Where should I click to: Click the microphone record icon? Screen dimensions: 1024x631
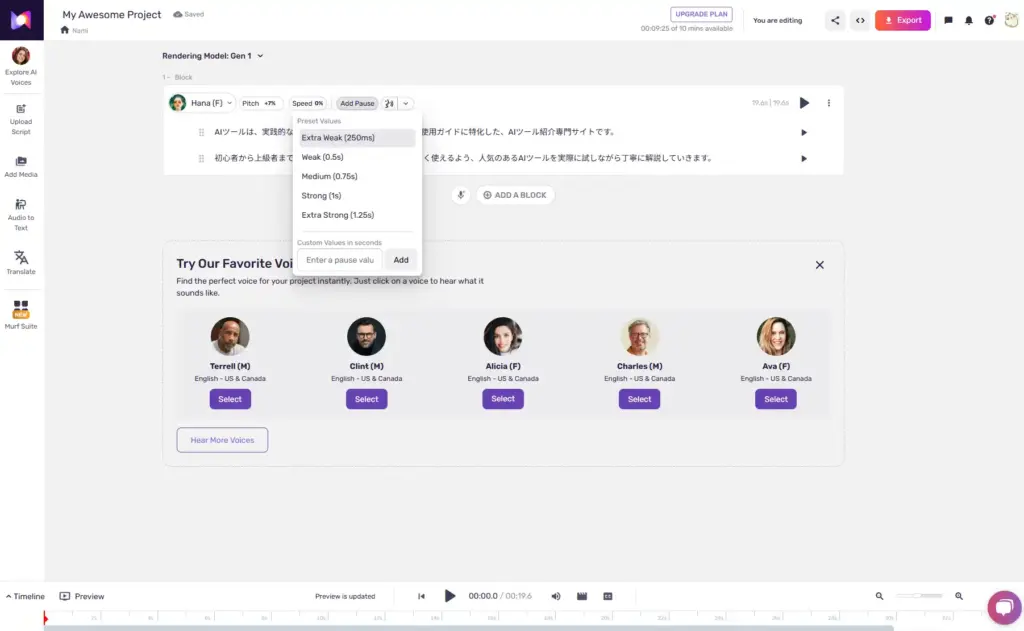460,195
